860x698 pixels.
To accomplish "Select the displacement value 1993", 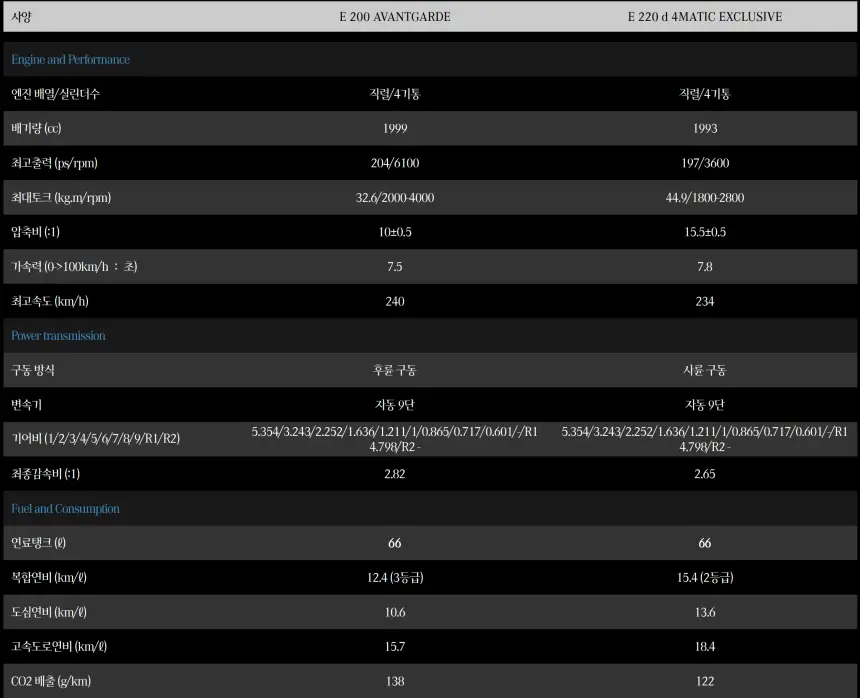I will pos(705,128).
